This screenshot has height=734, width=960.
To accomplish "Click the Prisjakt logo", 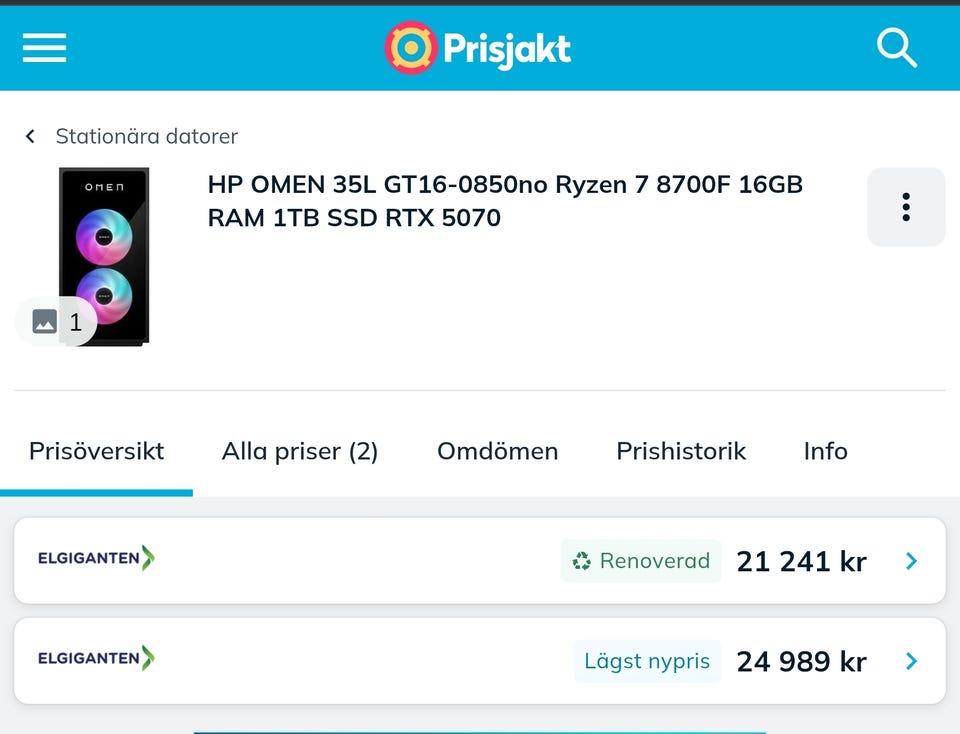I will pyautogui.click(x=478, y=47).
